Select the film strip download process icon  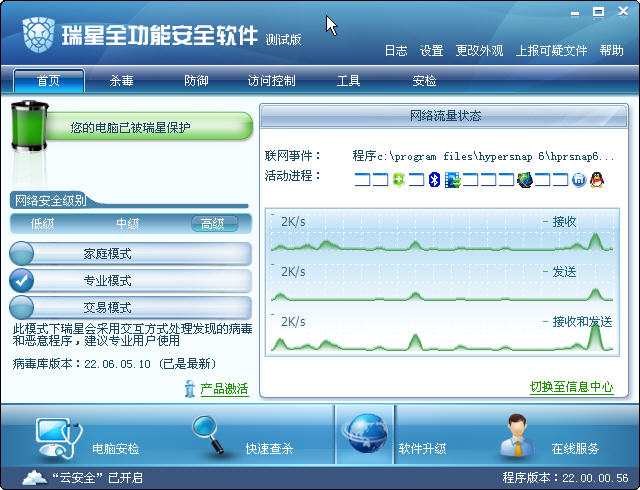(453, 180)
